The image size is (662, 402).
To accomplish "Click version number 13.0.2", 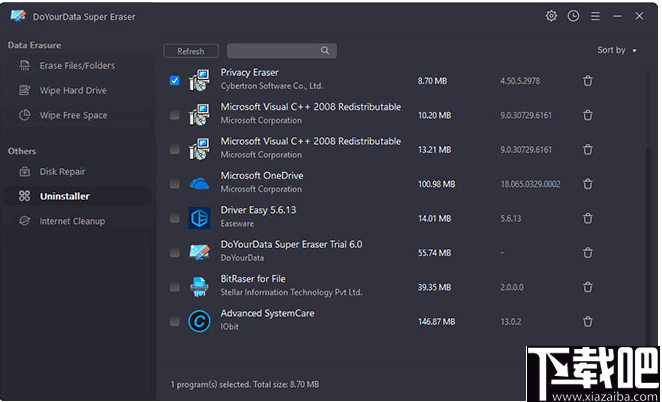I will (x=510, y=322).
